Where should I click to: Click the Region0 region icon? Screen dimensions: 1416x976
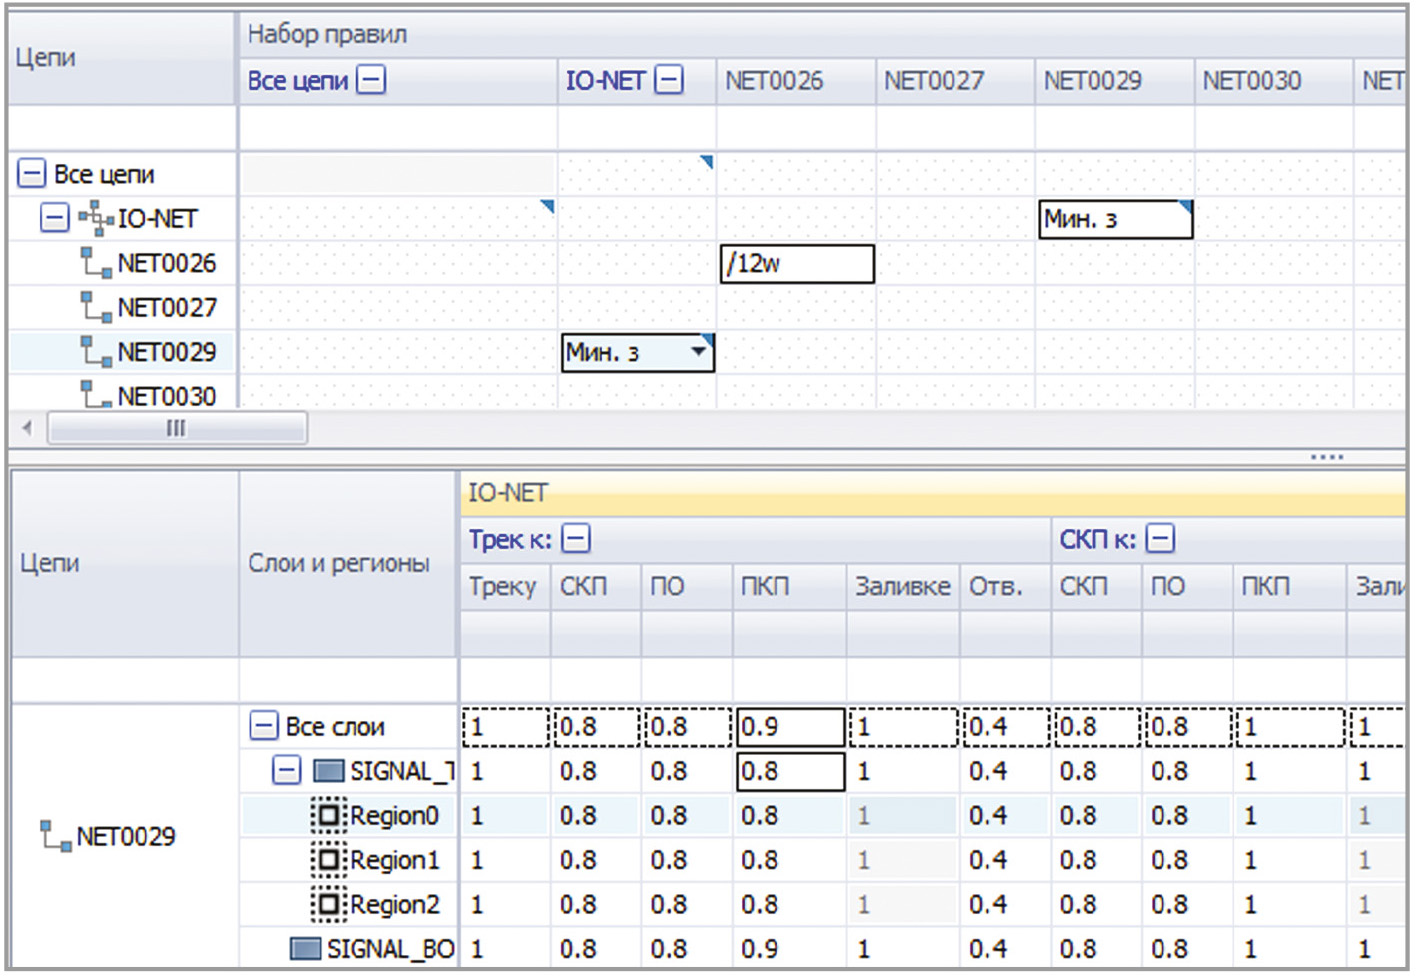328,816
